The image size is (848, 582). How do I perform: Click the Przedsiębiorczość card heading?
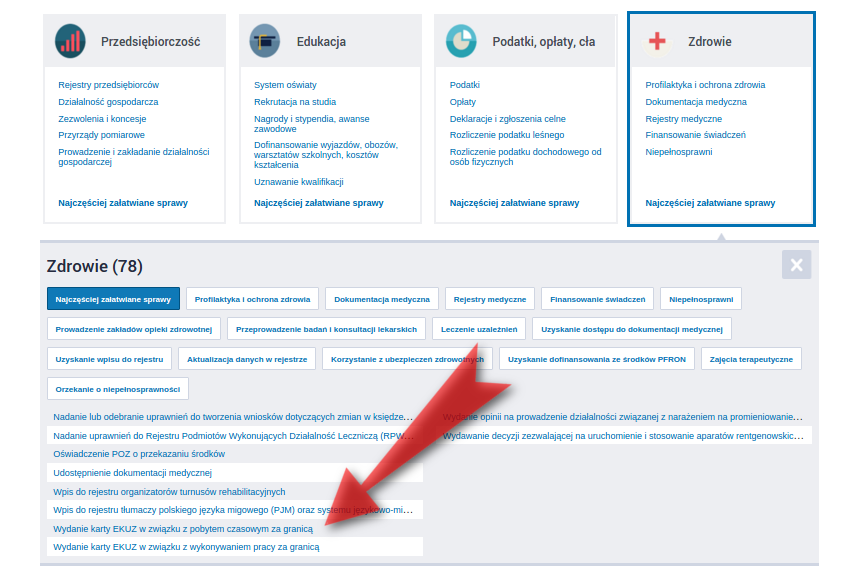pyautogui.click(x=150, y=42)
